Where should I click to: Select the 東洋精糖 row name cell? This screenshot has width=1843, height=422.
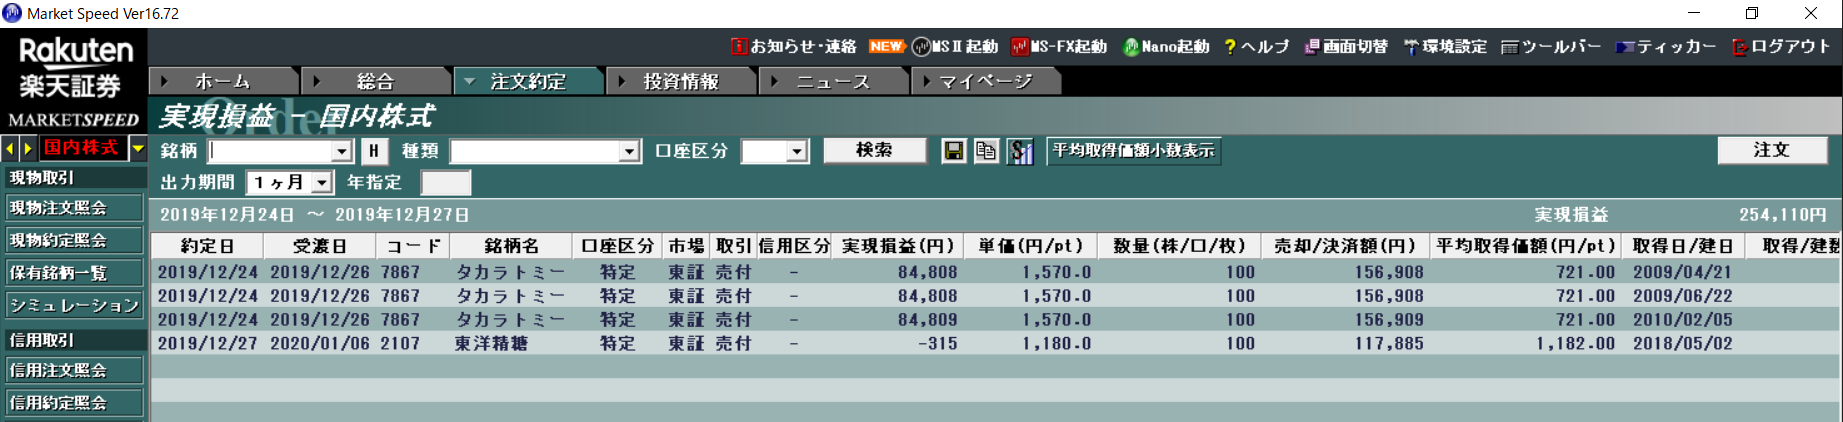[x=491, y=343]
